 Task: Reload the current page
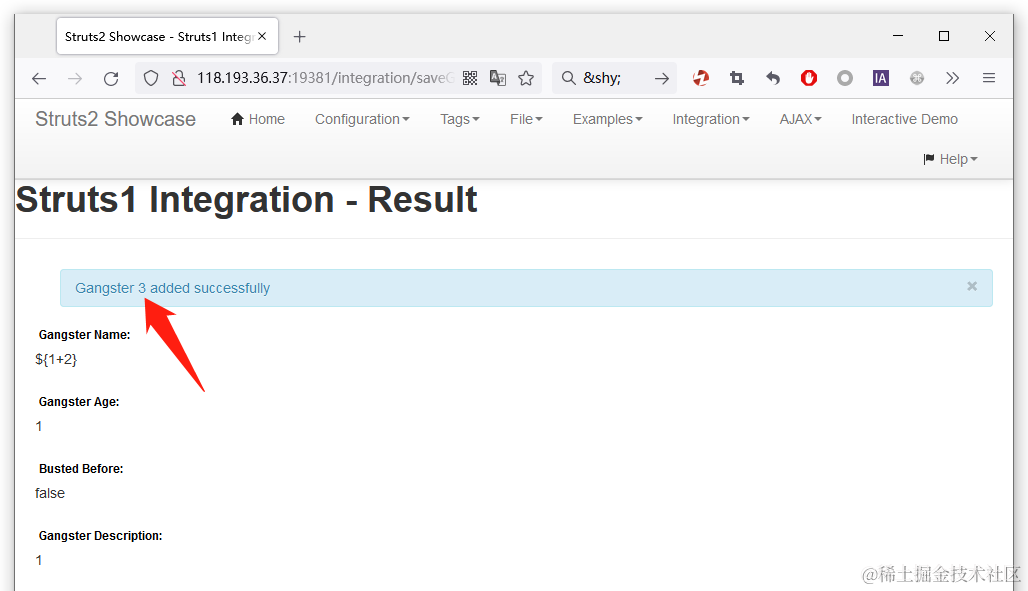tap(111, 79)
